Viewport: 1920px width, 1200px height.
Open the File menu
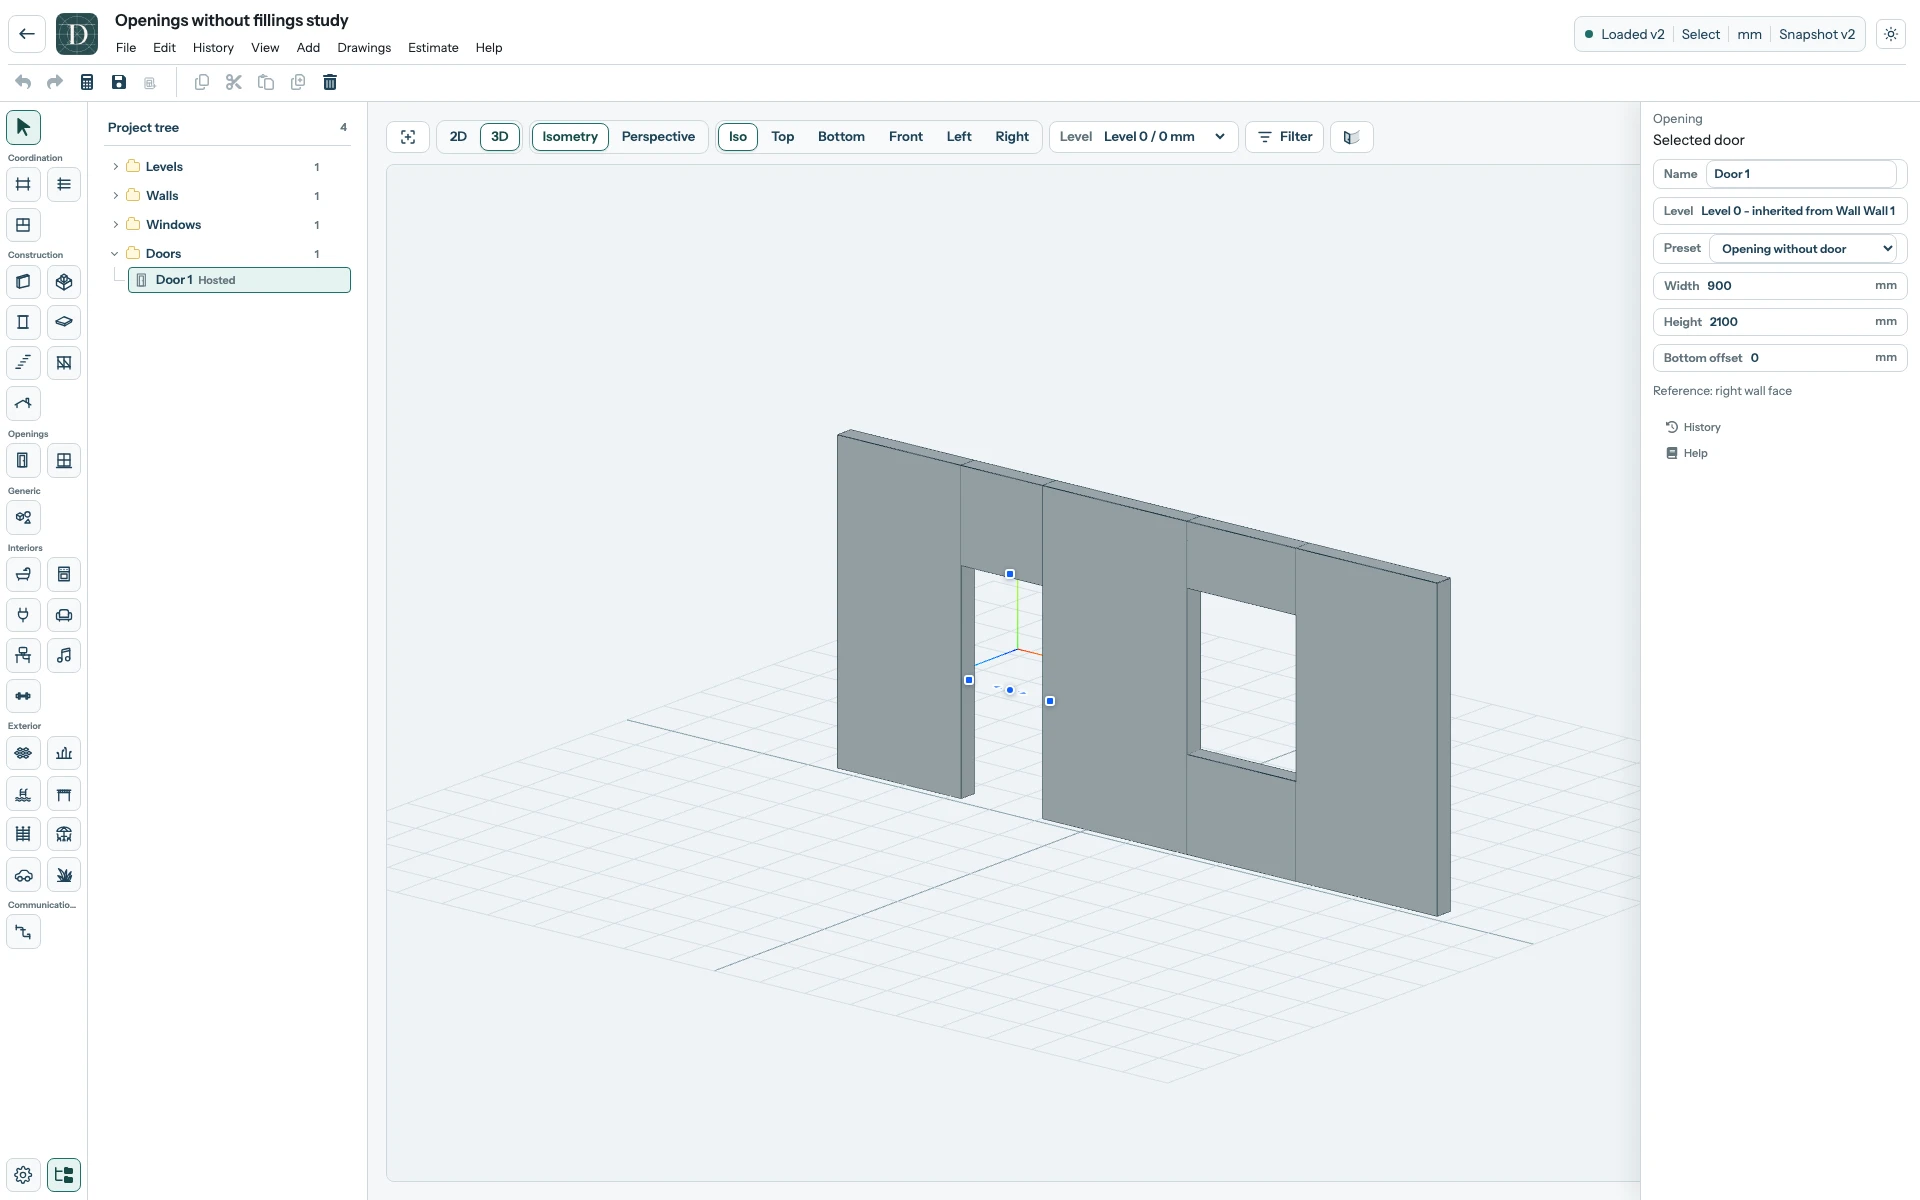click(126, 48)
